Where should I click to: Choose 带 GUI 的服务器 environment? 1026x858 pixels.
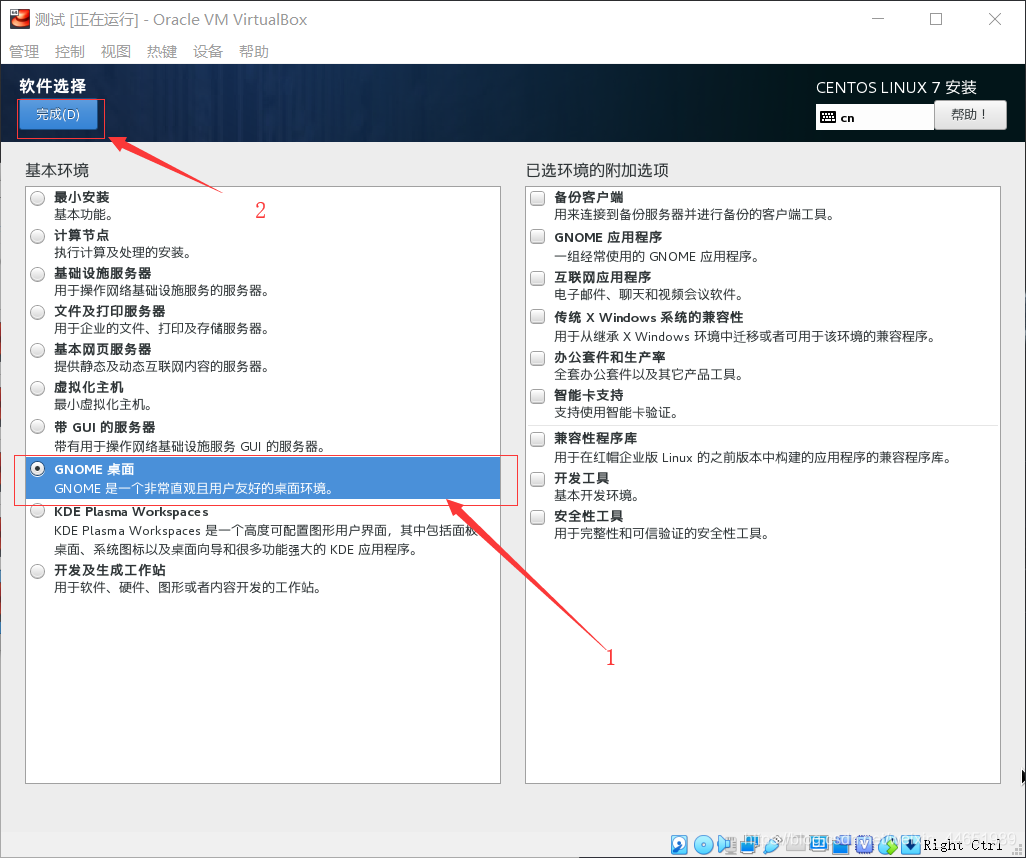pos(38,427)
